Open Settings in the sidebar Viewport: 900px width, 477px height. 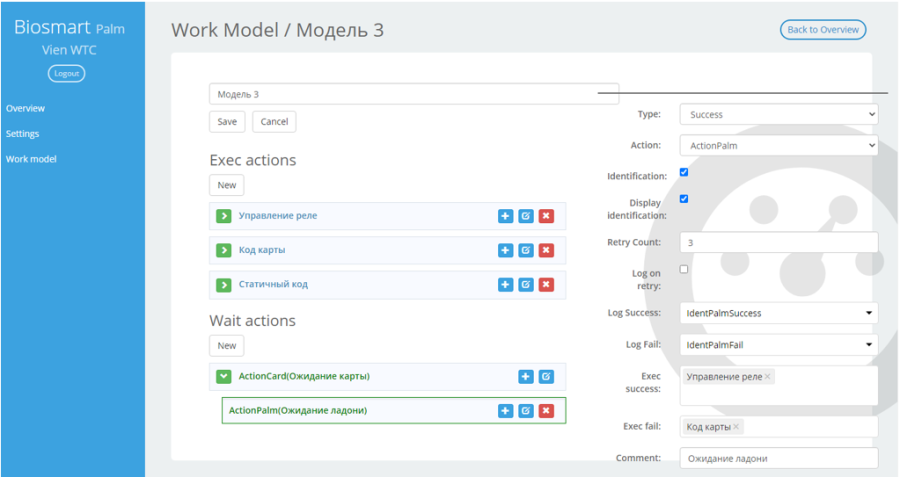[x=22, y=134]
